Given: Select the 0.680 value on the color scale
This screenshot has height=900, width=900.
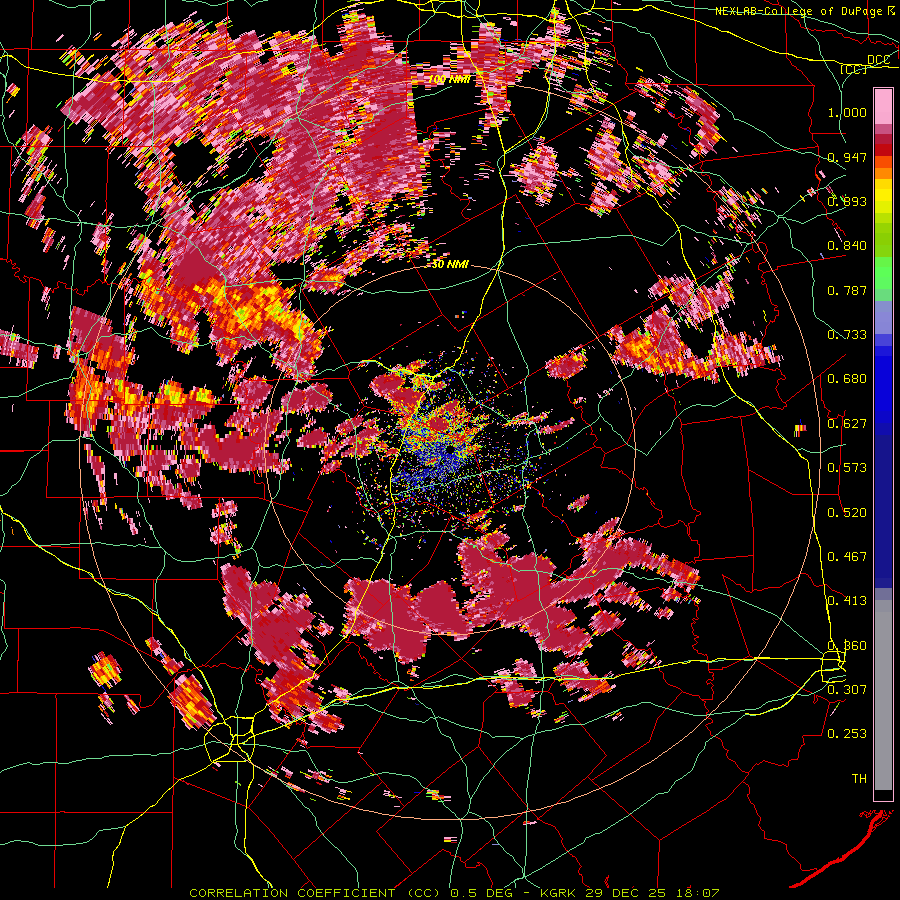Looking at the screenshot, I should 847,379.
